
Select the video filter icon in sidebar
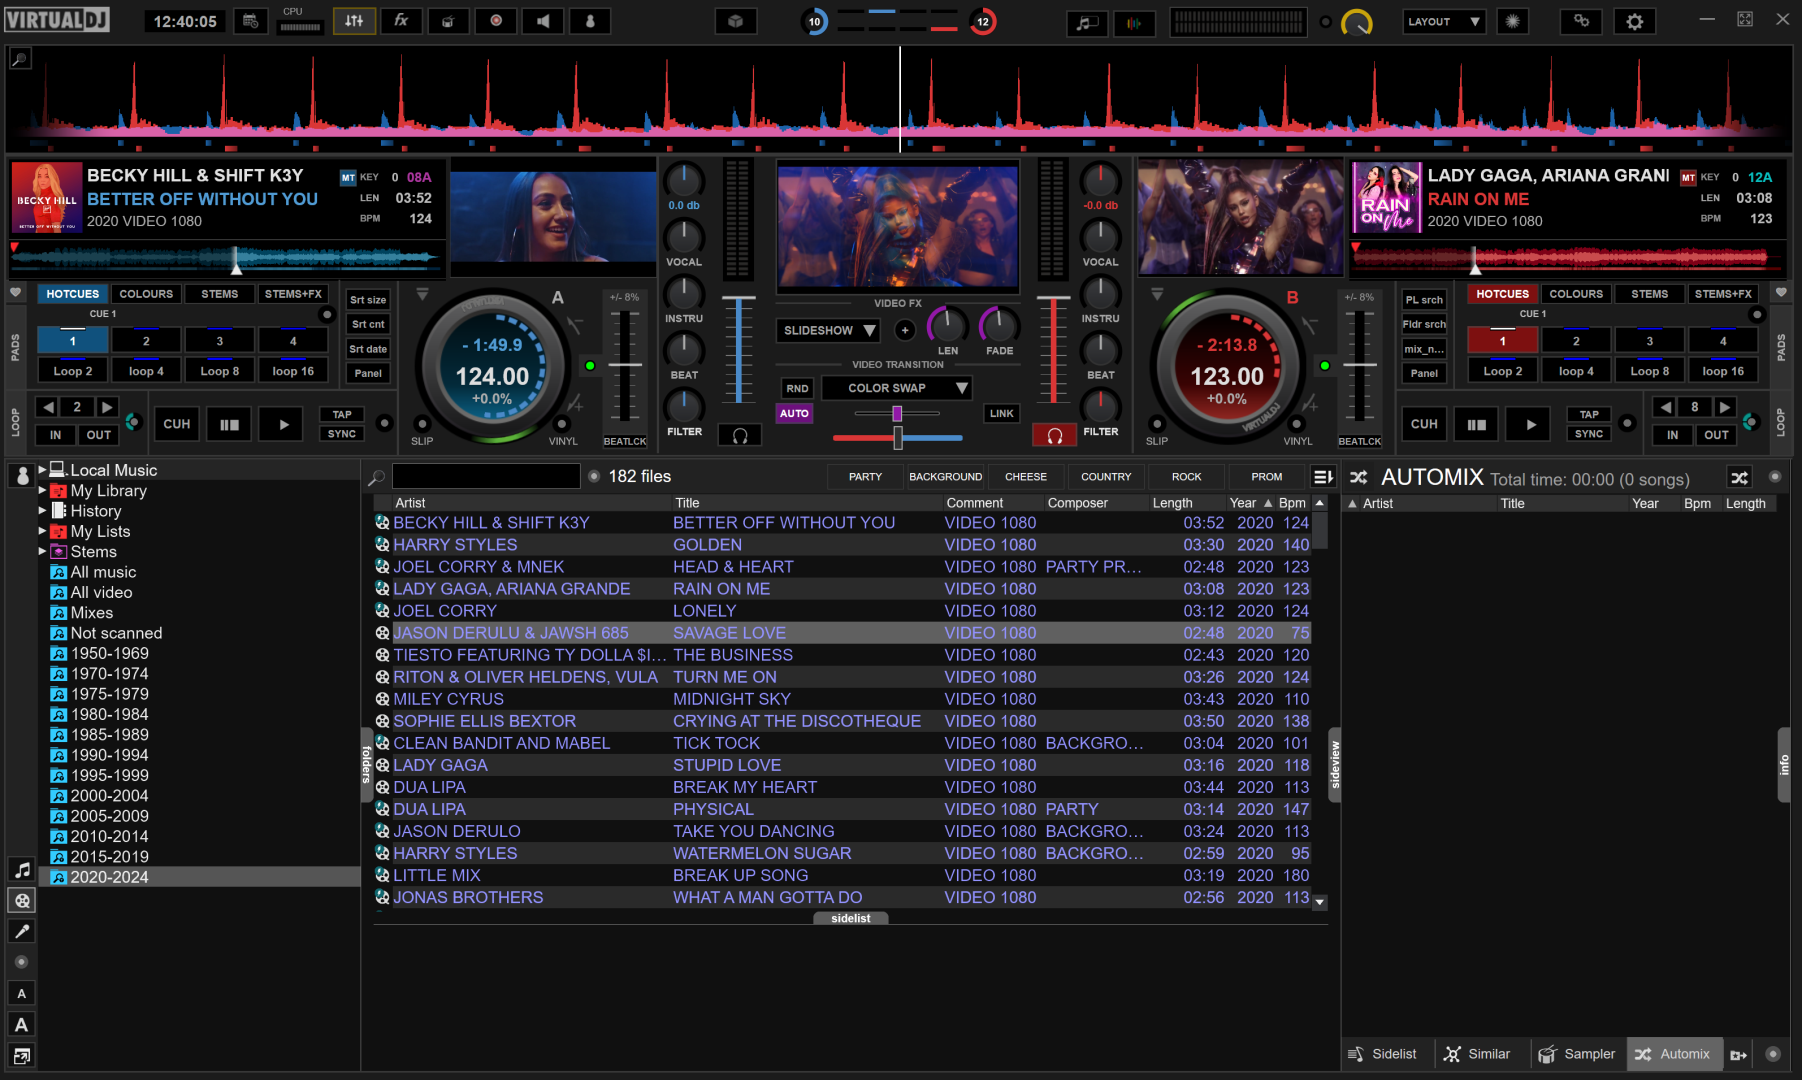click(x=22, y=901)
